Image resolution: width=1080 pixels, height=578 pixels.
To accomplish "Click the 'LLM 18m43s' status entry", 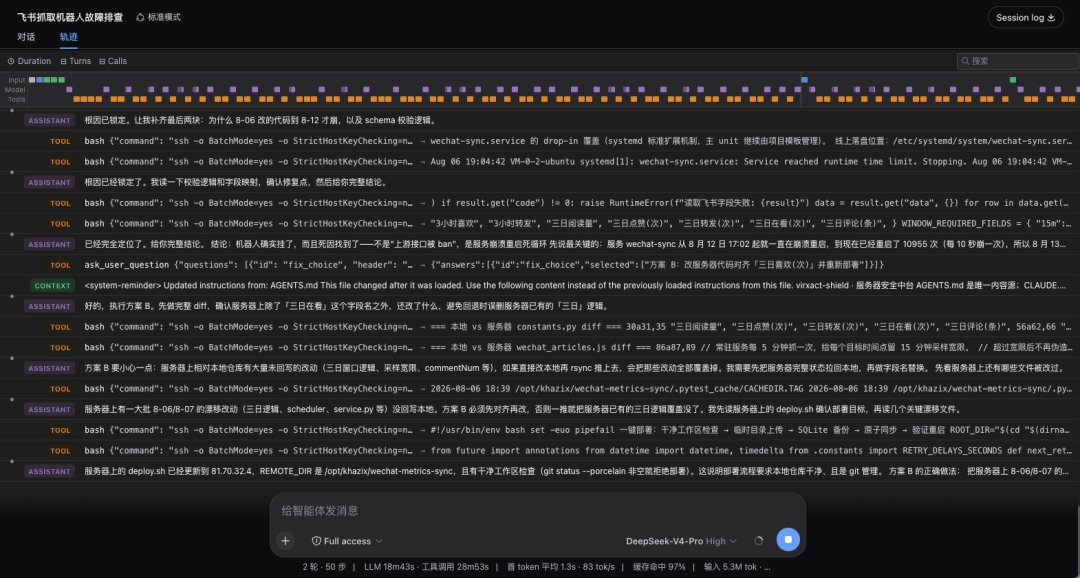I will [x=387, y=567].
